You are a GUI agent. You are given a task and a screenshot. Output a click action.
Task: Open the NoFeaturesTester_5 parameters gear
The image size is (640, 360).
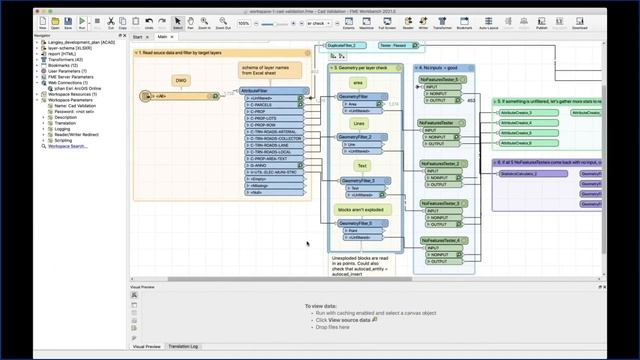tap(463, 80)
